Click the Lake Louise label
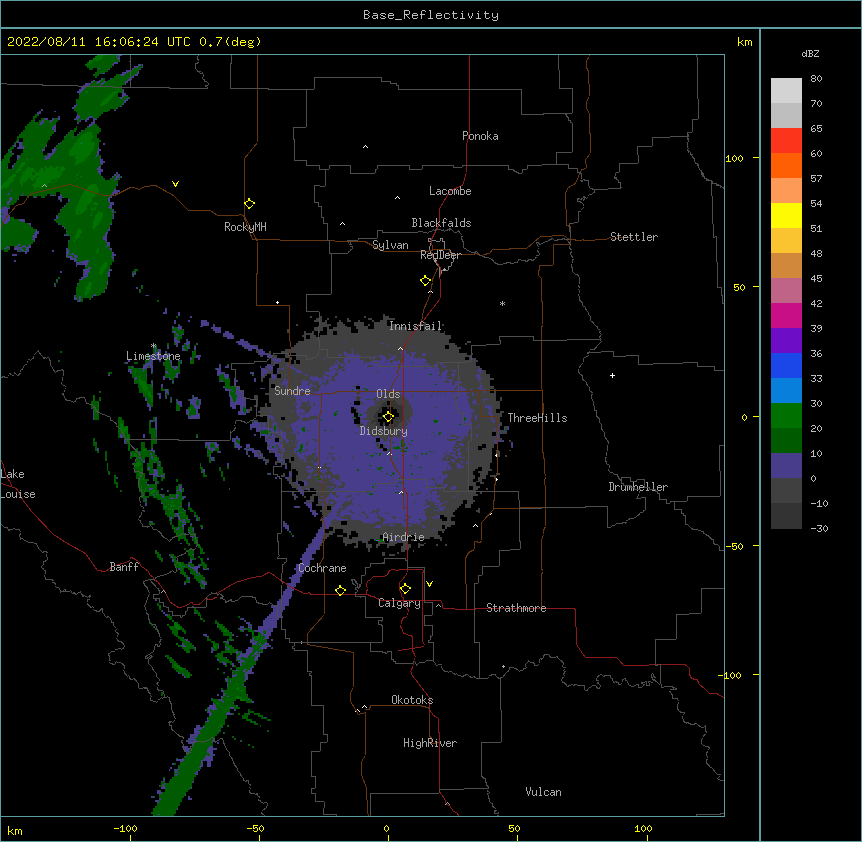Screen dimensions: 862x842 click(18, 484)
